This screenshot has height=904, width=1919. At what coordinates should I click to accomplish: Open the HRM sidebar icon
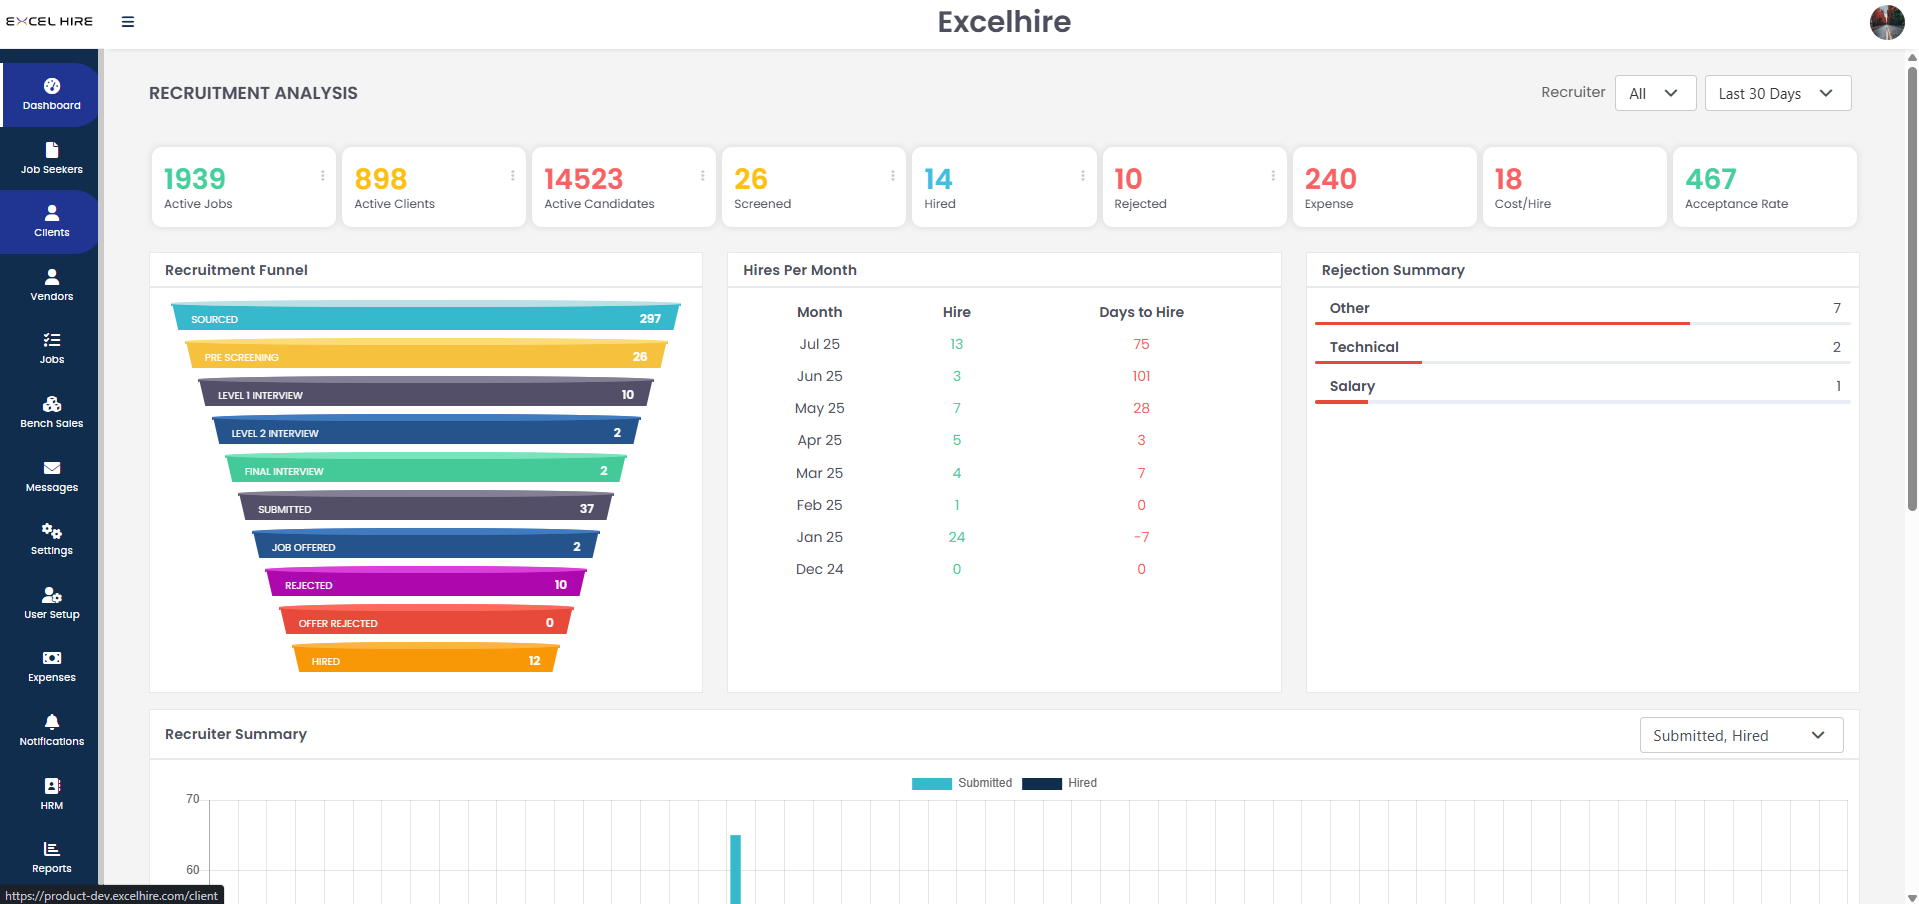click(52, 786)
